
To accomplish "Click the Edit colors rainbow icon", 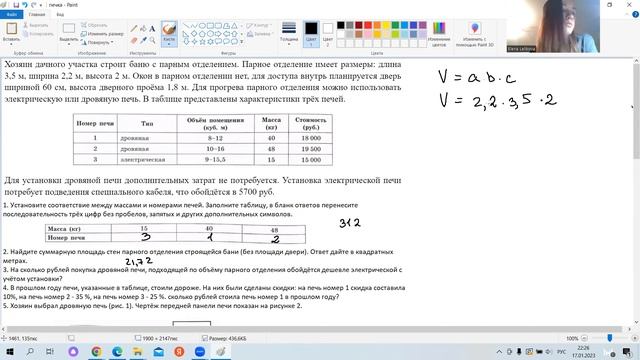I will (x=439, y=29).
